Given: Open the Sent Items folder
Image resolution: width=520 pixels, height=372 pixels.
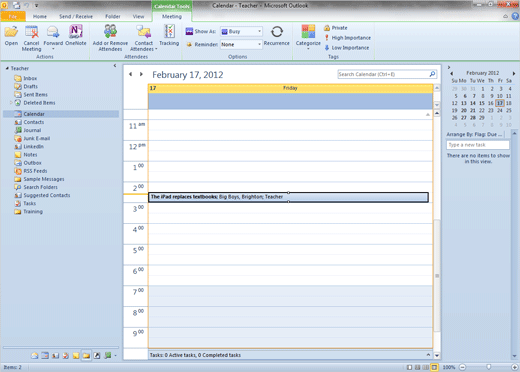Looking at the screenshot, I should click(35, 95).
